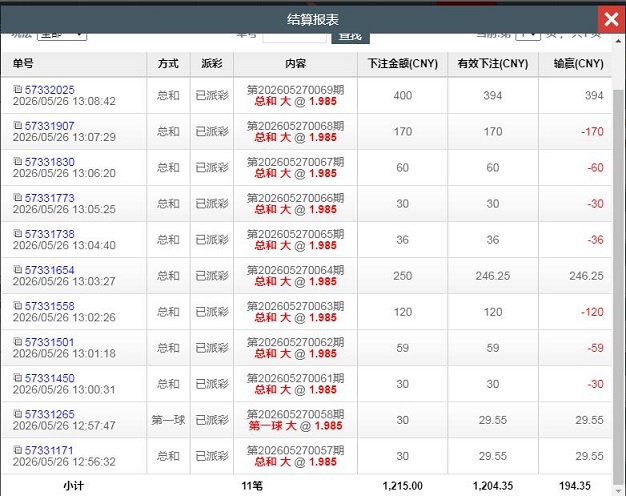Screen dimensions: 626x496
Task: Close the 结算报表 dialog with the red X
Action: click(x=611, y=19)
